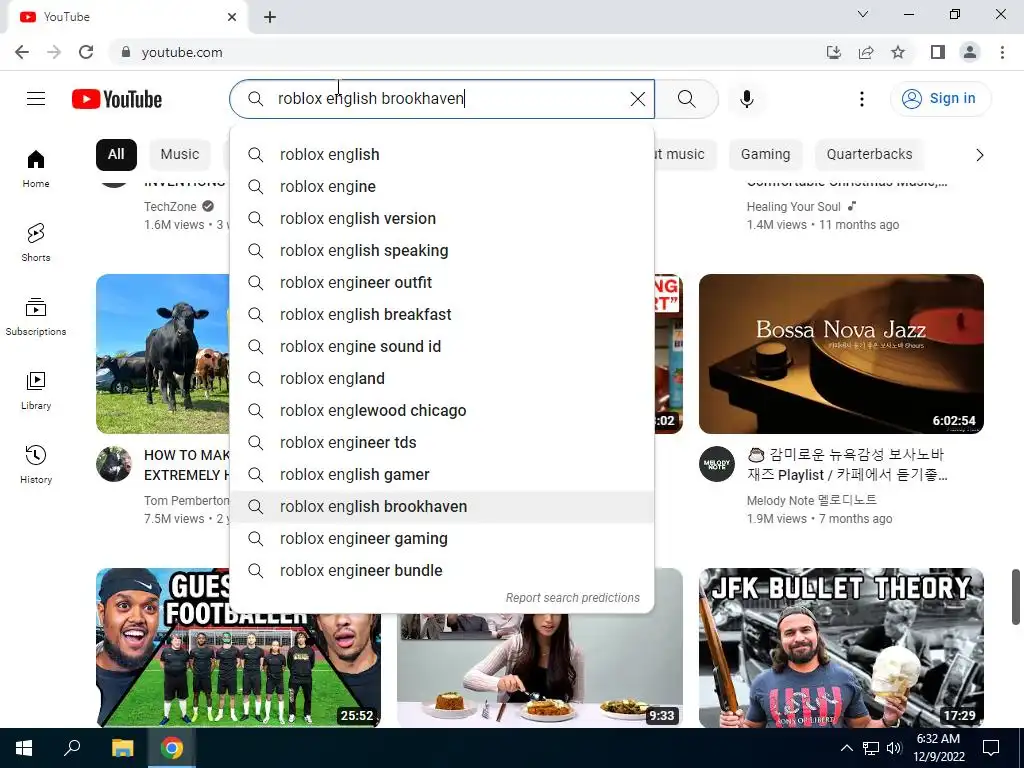Open File Explorer from the taskbar
This screenshot has height=768, width=1024.
coord(122,748)
